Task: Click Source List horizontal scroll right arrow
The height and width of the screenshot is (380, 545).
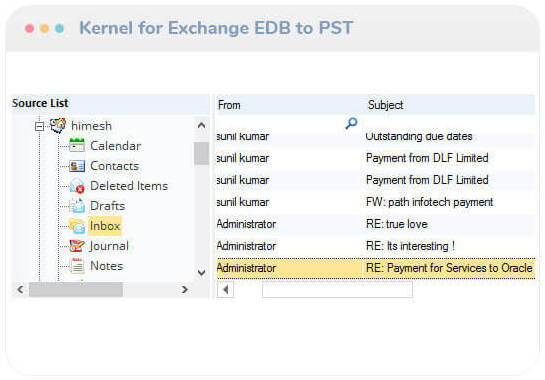Action: tap(185, 289)
